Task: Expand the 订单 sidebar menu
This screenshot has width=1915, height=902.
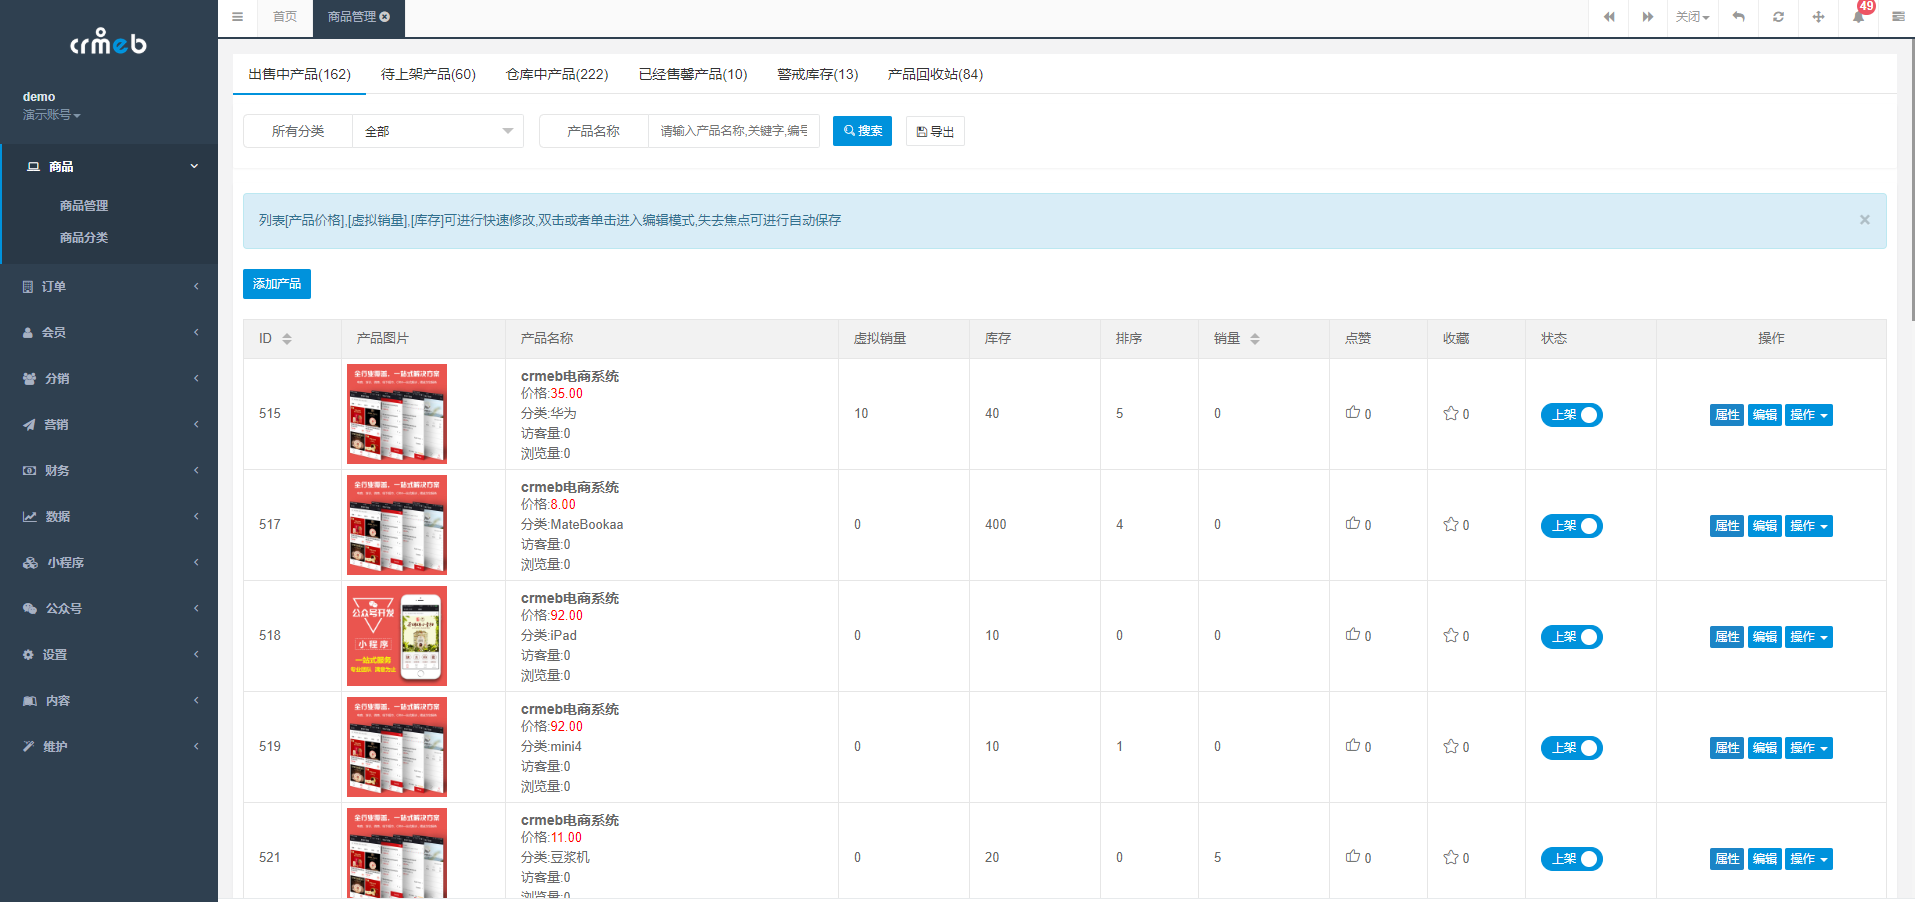Action: pos(109,287)
